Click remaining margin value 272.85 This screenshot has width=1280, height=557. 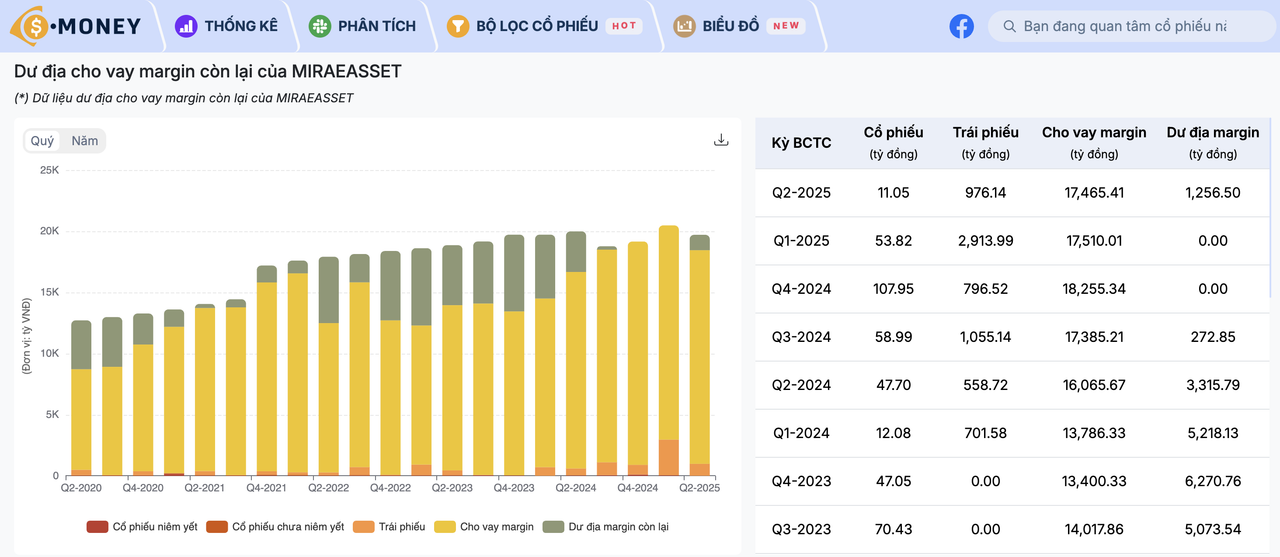tap(1213, 337)
